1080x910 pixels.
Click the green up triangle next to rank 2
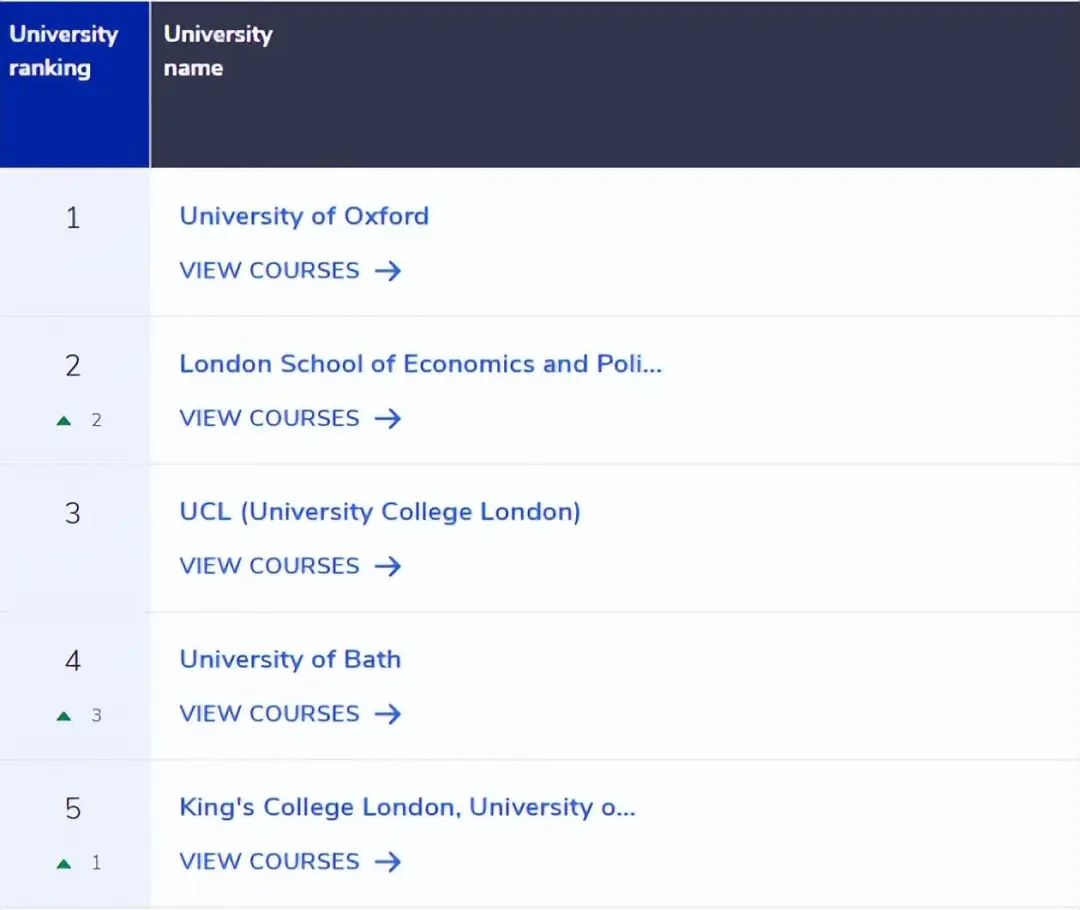(x=64, y=420)
